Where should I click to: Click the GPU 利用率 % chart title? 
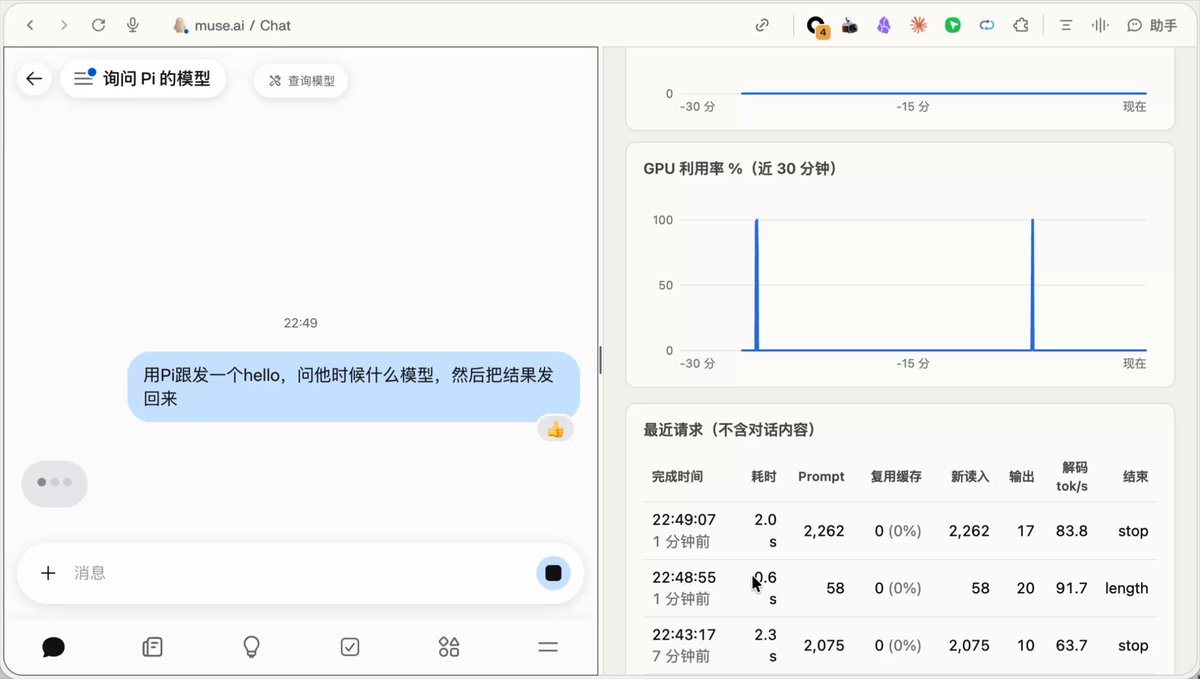741,168
